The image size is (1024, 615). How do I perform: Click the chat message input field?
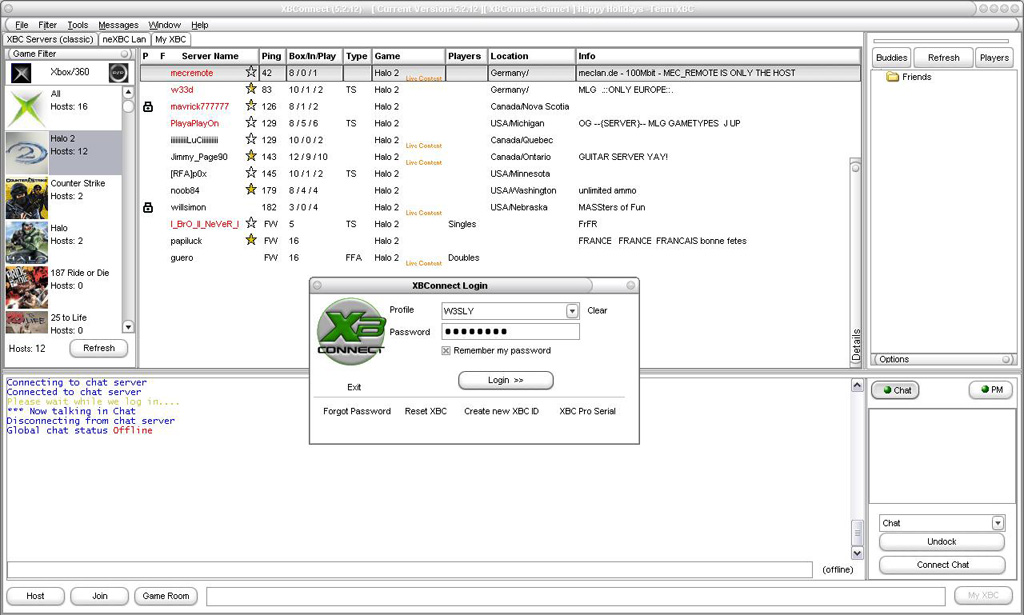pyautogui.click(x=409, y=569)
